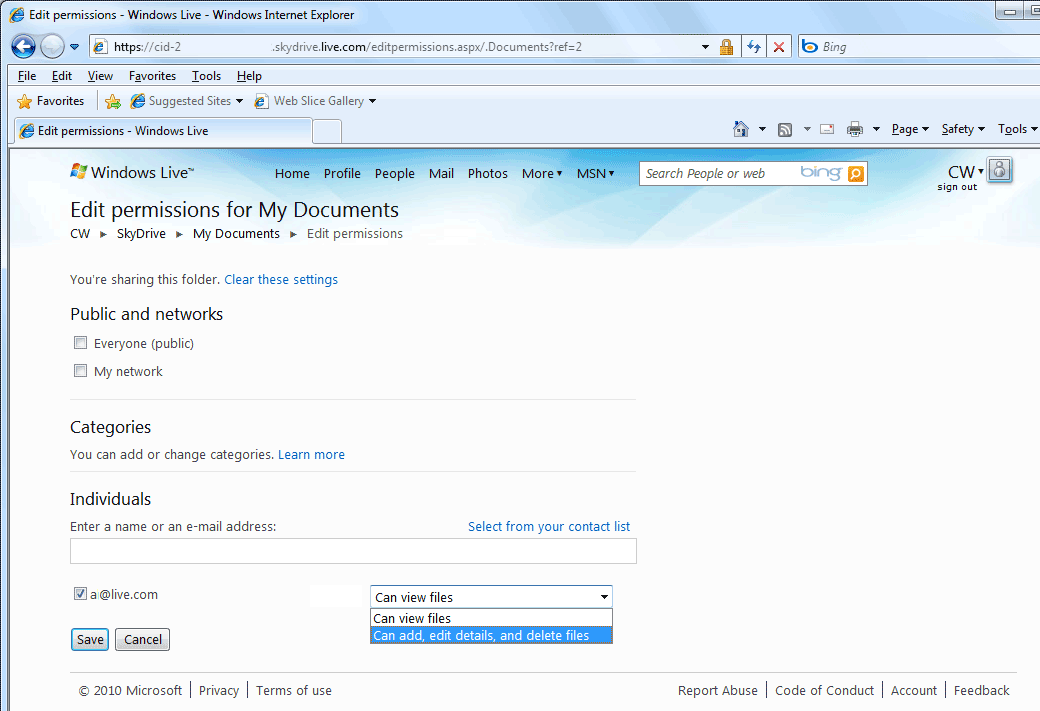
Task: Open the Profile link
Action: [x=342, y=173]
